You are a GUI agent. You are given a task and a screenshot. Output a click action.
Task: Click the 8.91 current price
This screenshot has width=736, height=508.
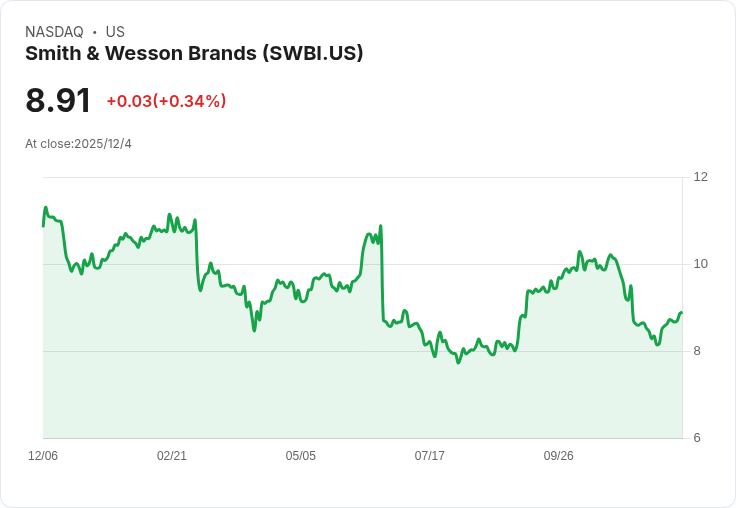tap(58, 100)
